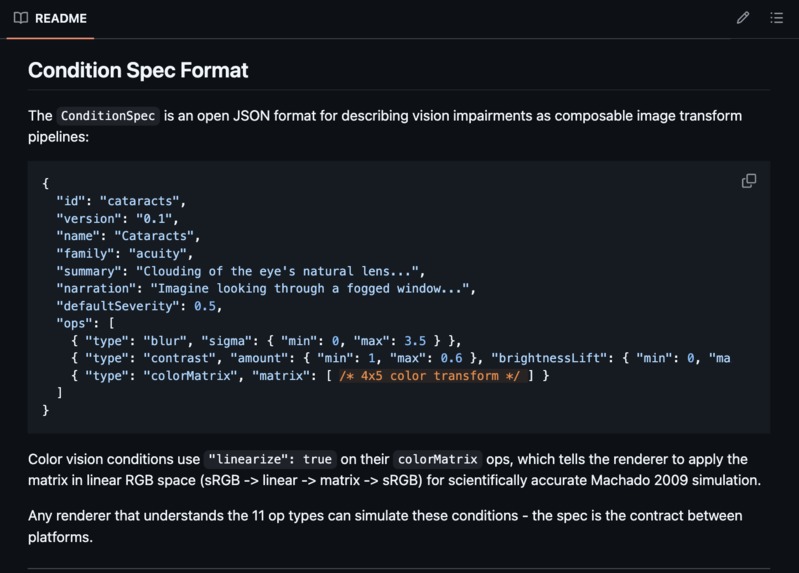Click the "family": "acuity" line
The image size is (799, 573).
125,253
